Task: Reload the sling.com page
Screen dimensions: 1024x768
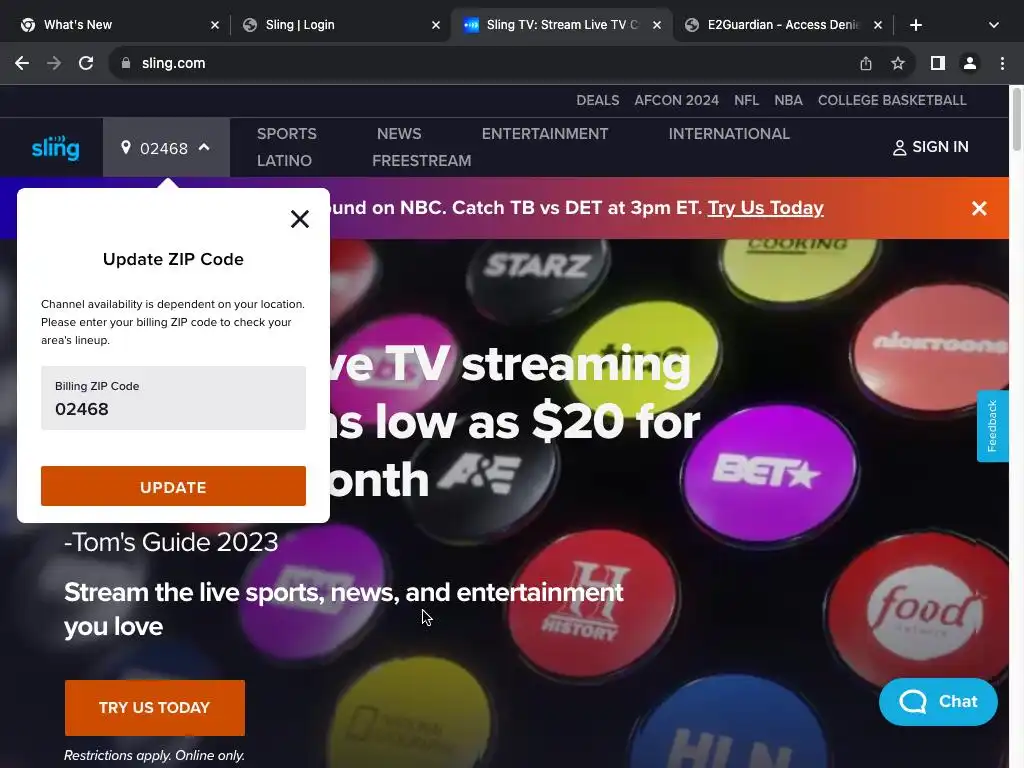Action: coord(86,63)
